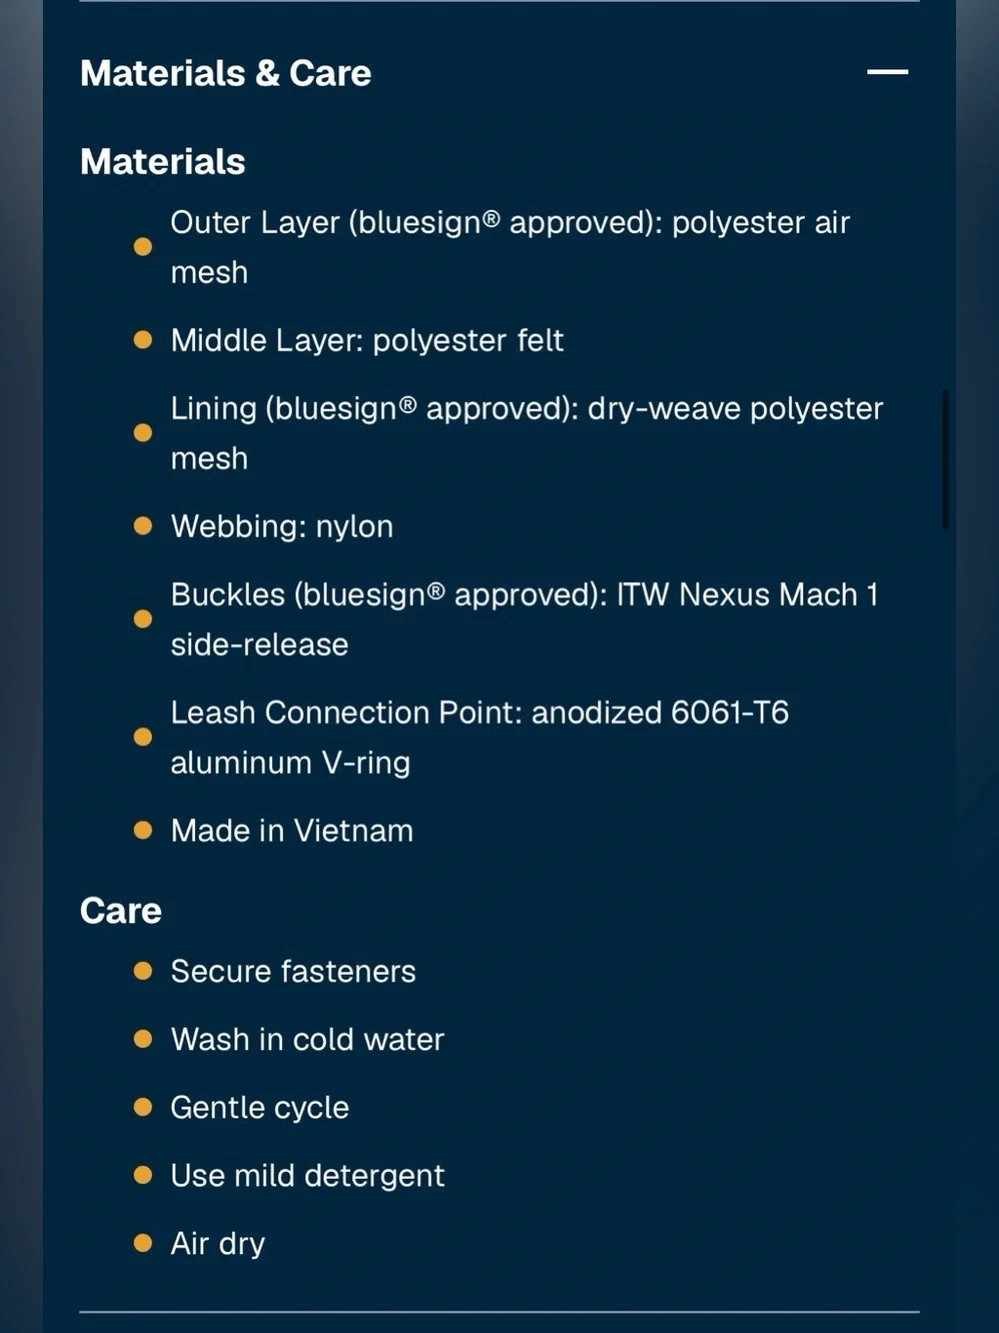This screenshot has width=999, height=1333.
Task: Click Lining dry-weave polyester mesh item
Action: (x=527, y=433)
